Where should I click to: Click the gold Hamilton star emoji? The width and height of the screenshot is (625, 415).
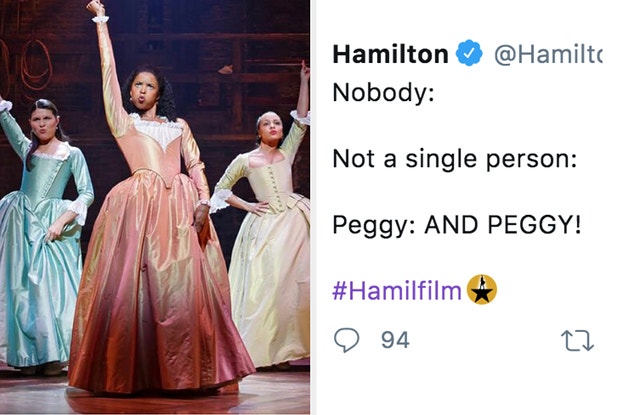(x=483, y=289)
